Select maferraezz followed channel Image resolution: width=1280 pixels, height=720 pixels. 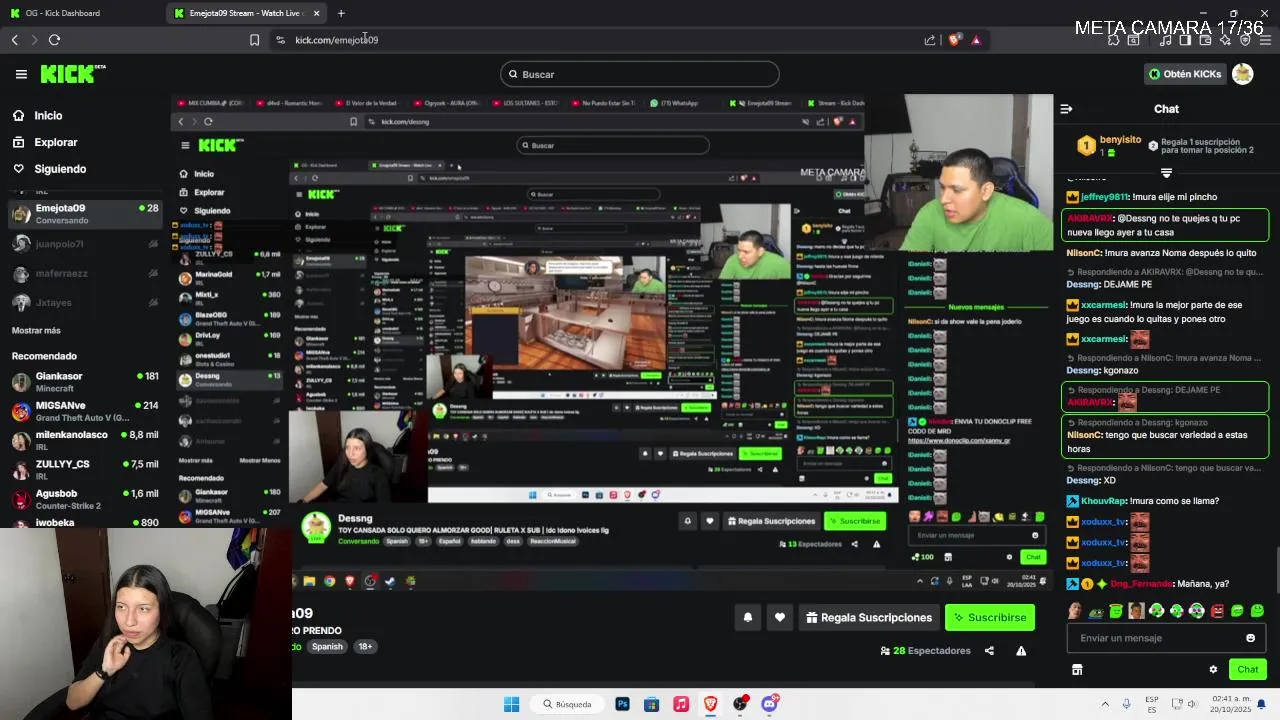click(x=84, y=273)
